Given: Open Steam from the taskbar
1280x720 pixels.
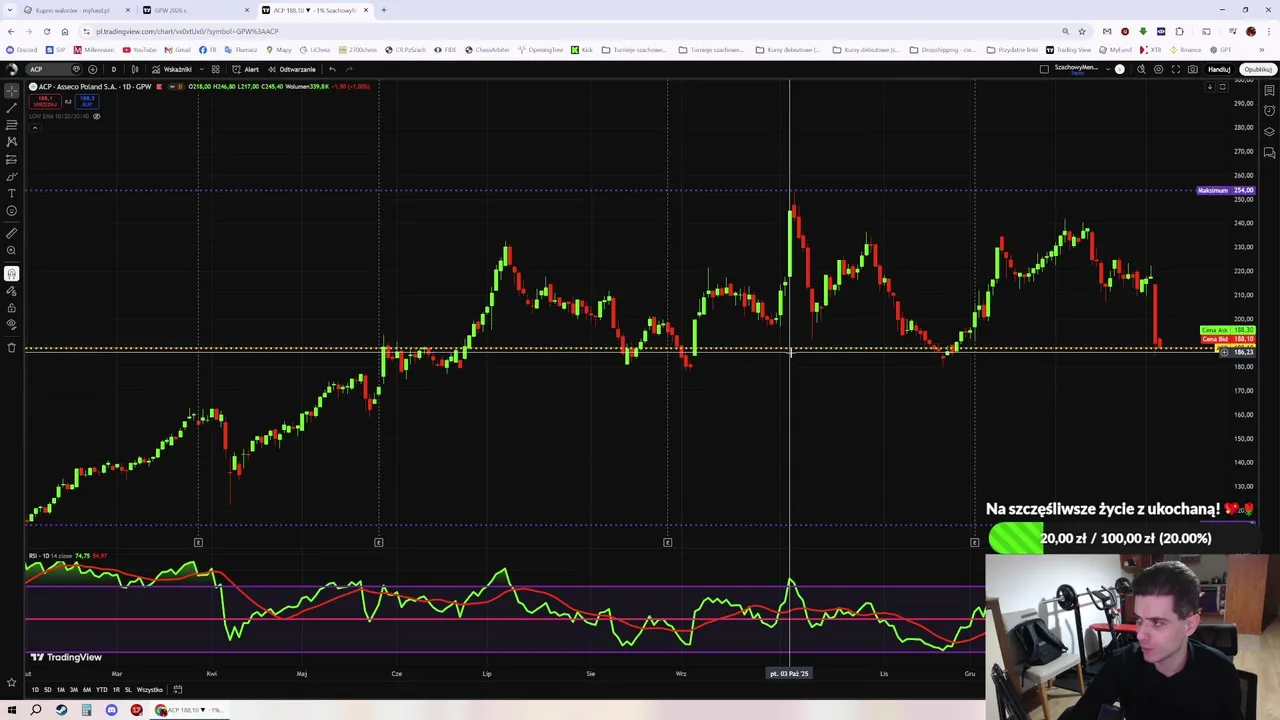Looking at the screenshot, I should click(x=61, y=710).
